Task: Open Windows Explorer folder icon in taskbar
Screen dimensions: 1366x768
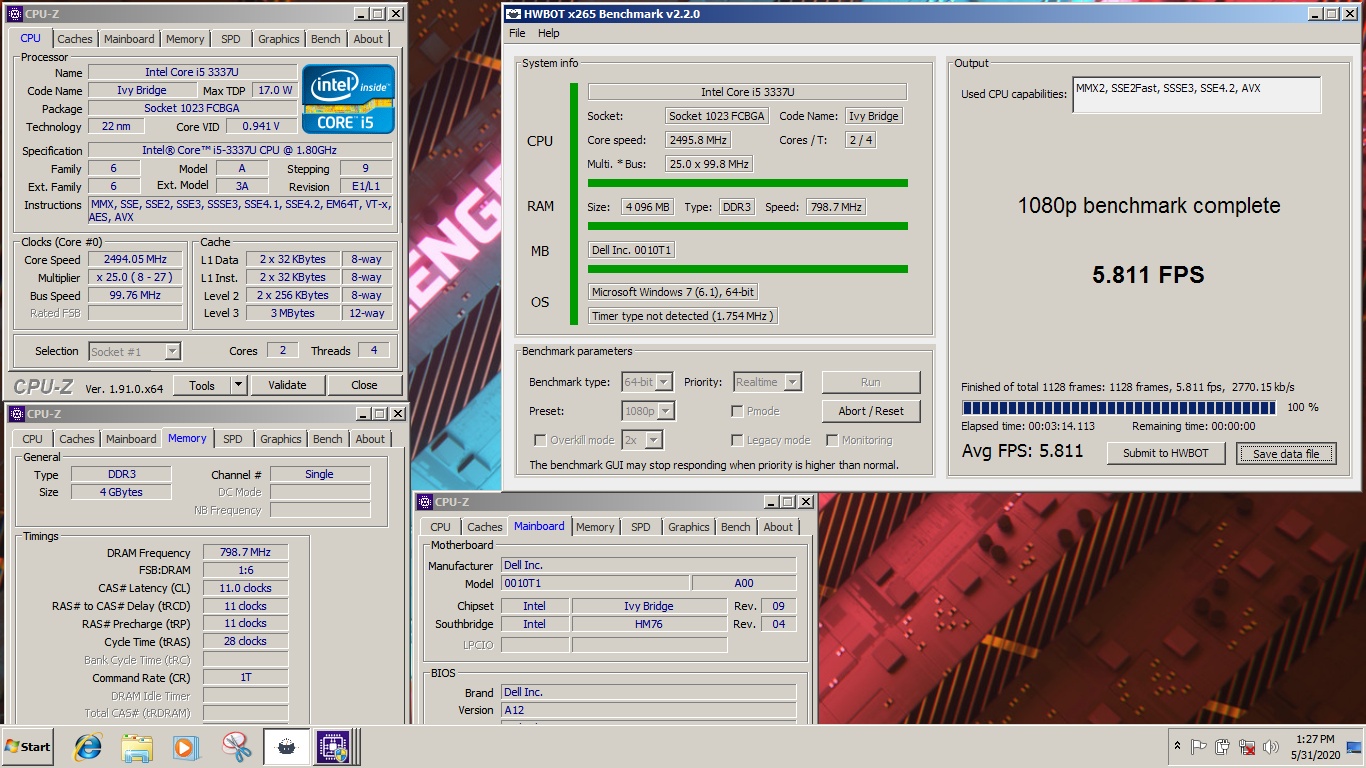Action: point(136,747)
